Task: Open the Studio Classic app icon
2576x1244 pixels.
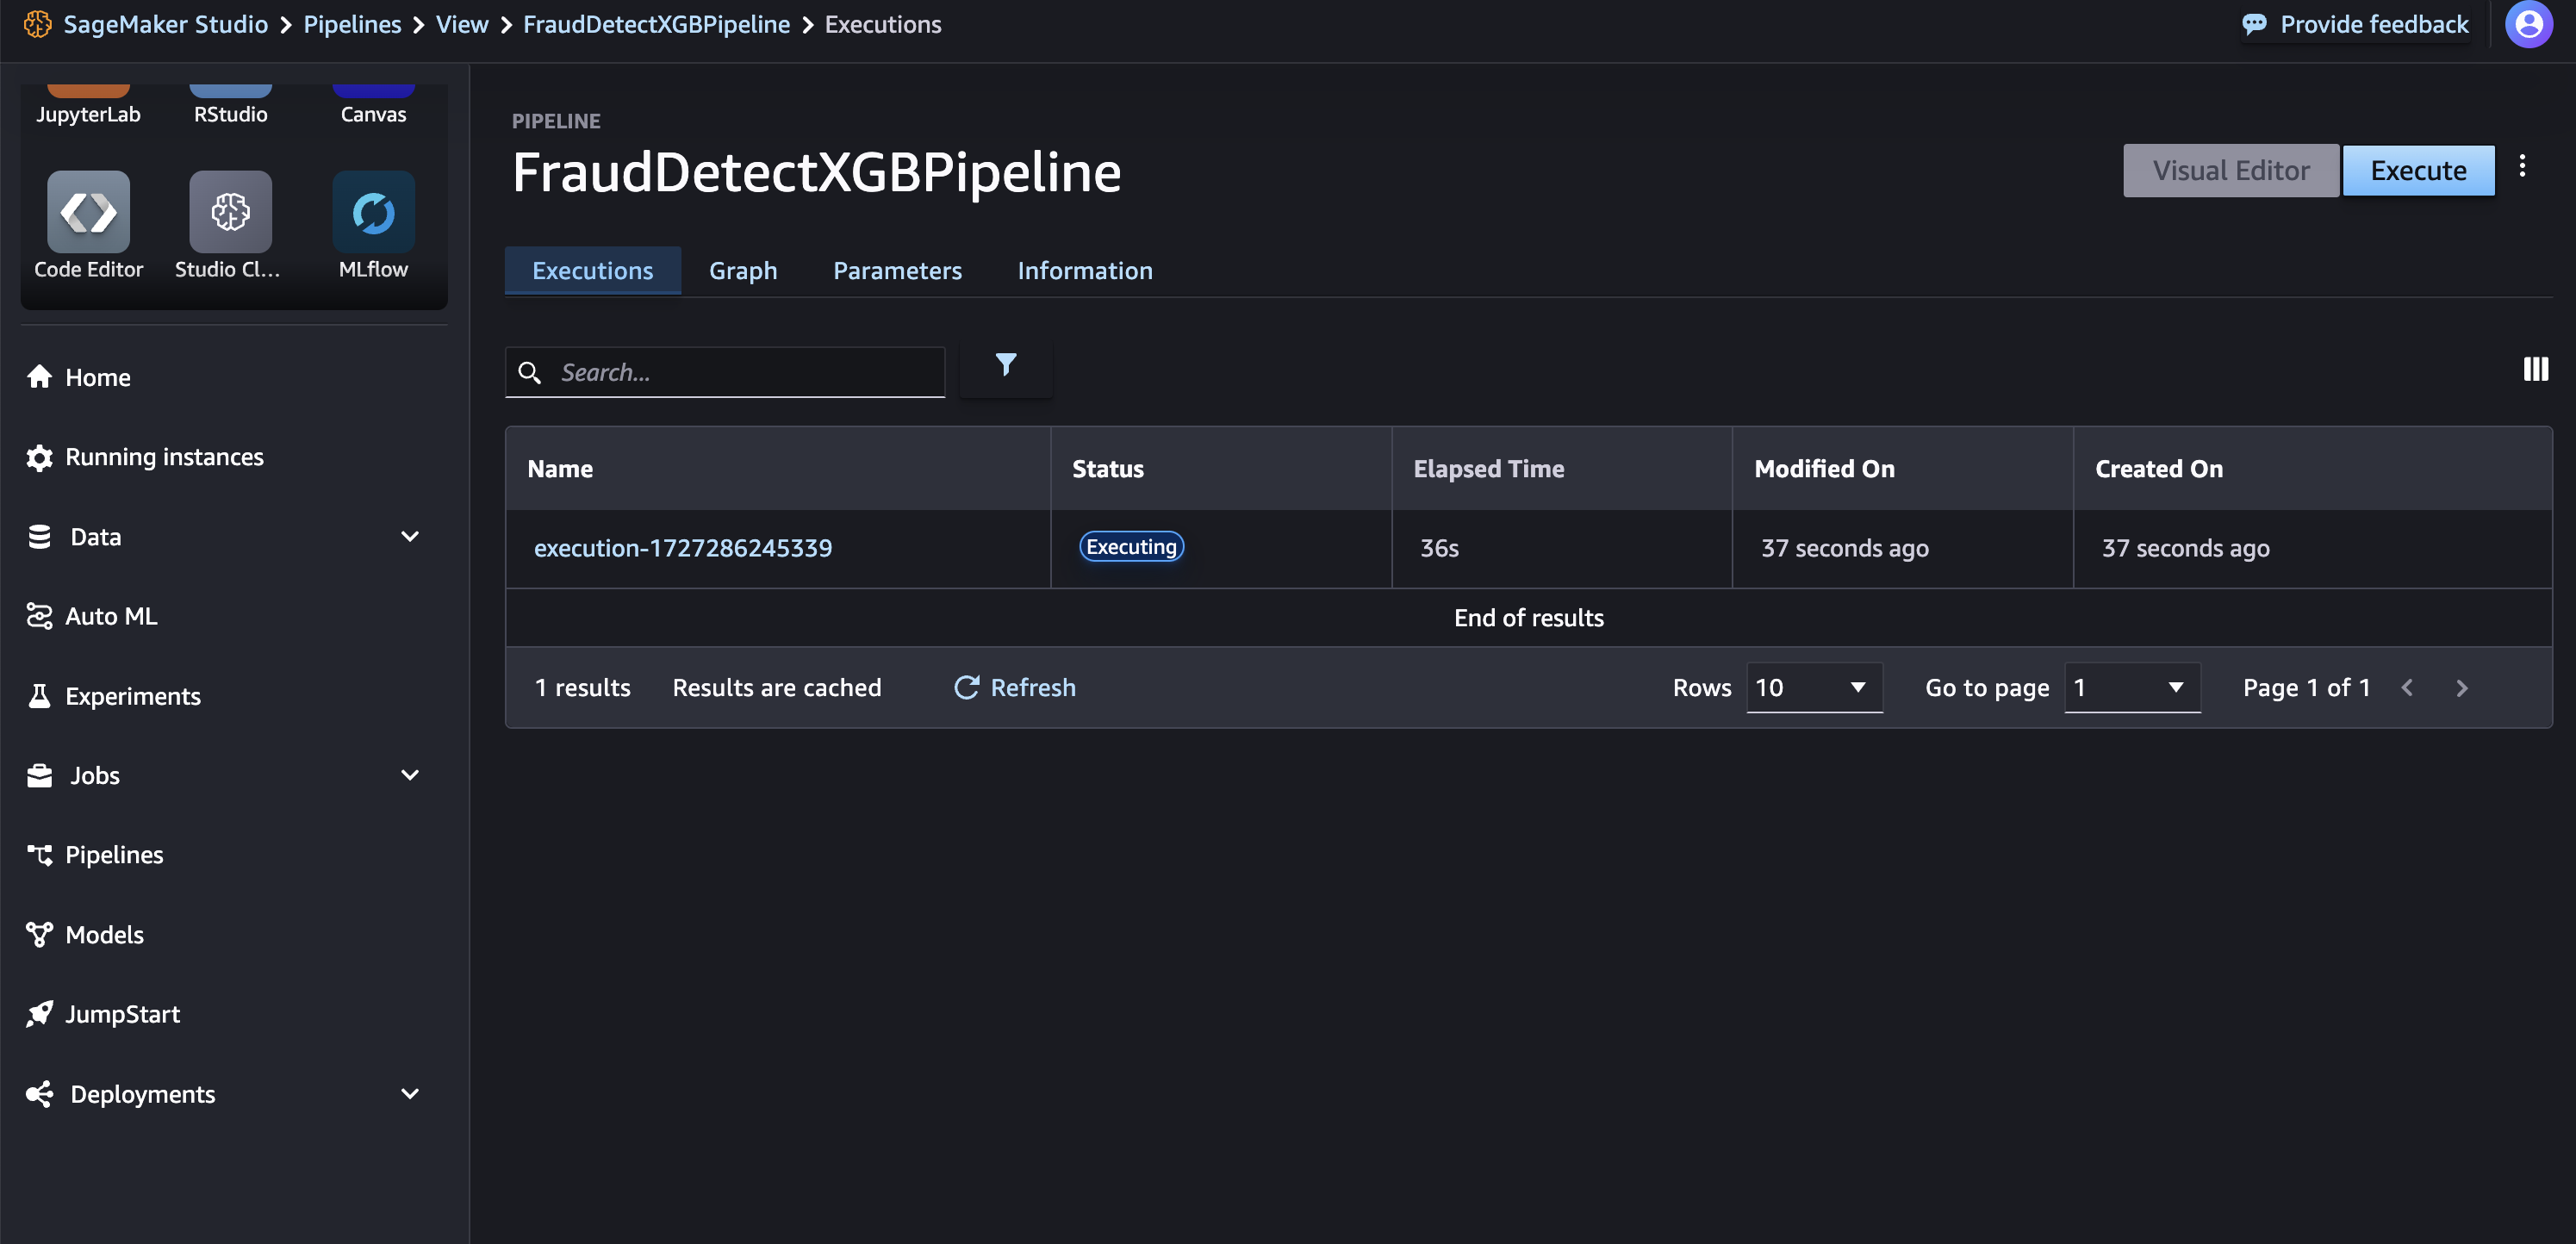Action: 230,212
